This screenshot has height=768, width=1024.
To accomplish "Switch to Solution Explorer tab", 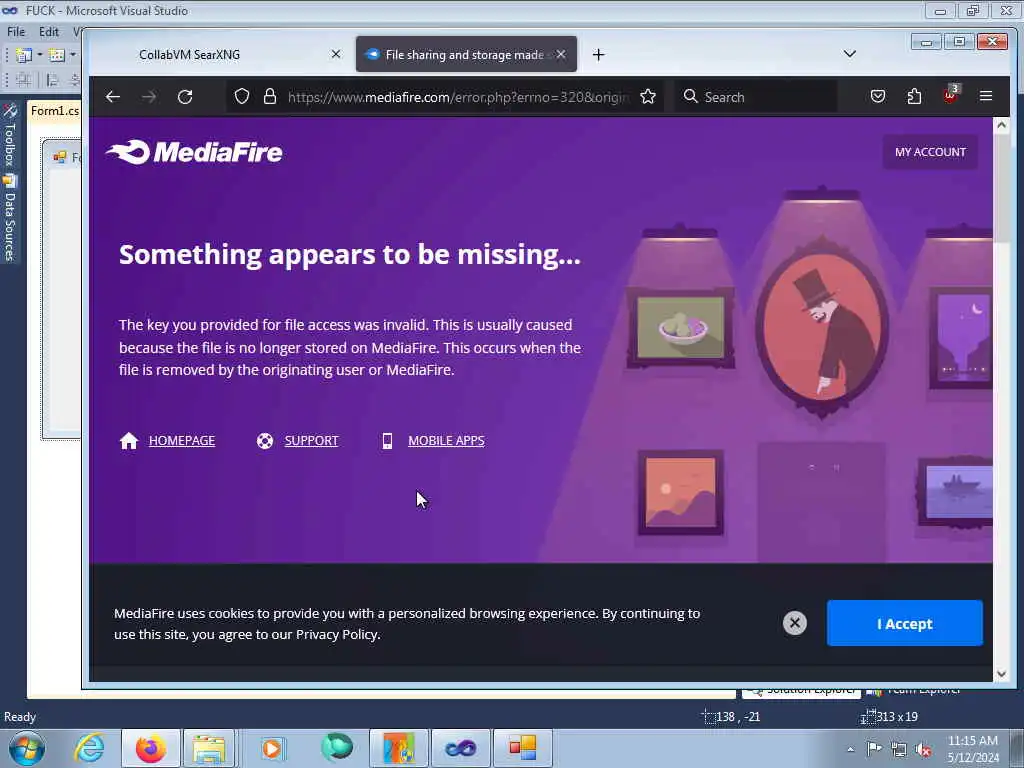I will pyautogui.click(x=802, y=691).
